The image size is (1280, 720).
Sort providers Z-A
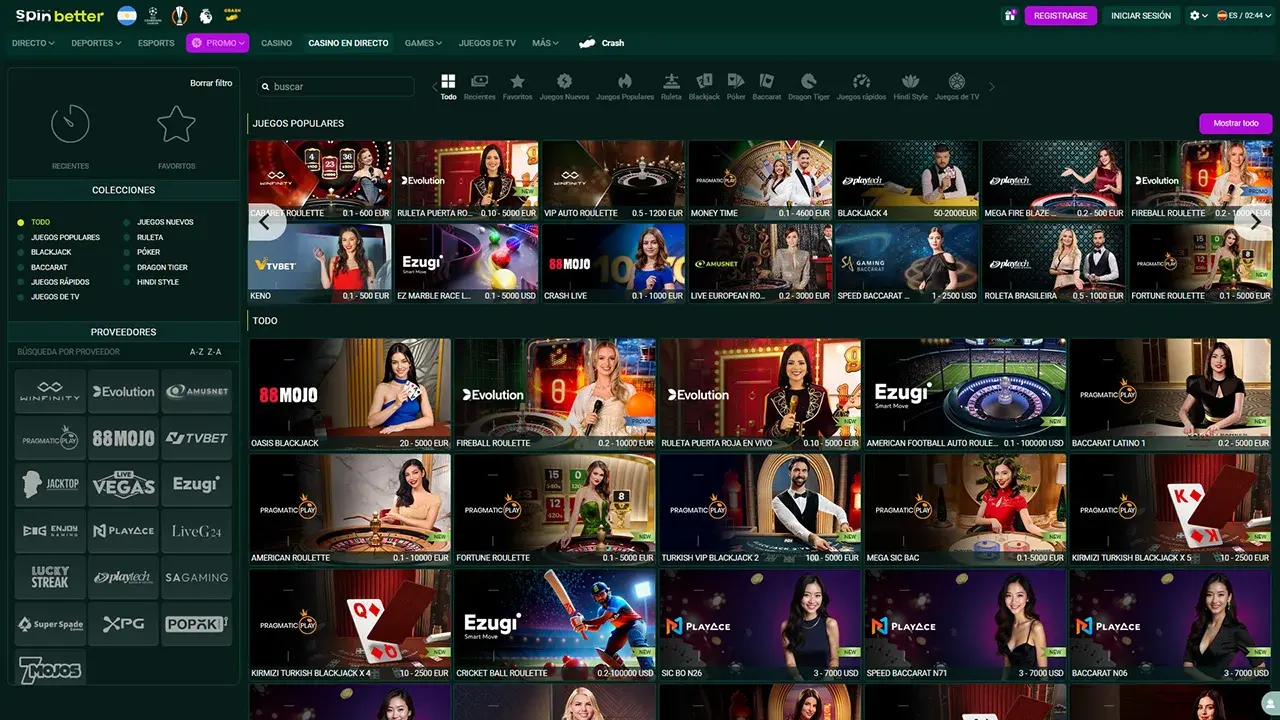214,352
